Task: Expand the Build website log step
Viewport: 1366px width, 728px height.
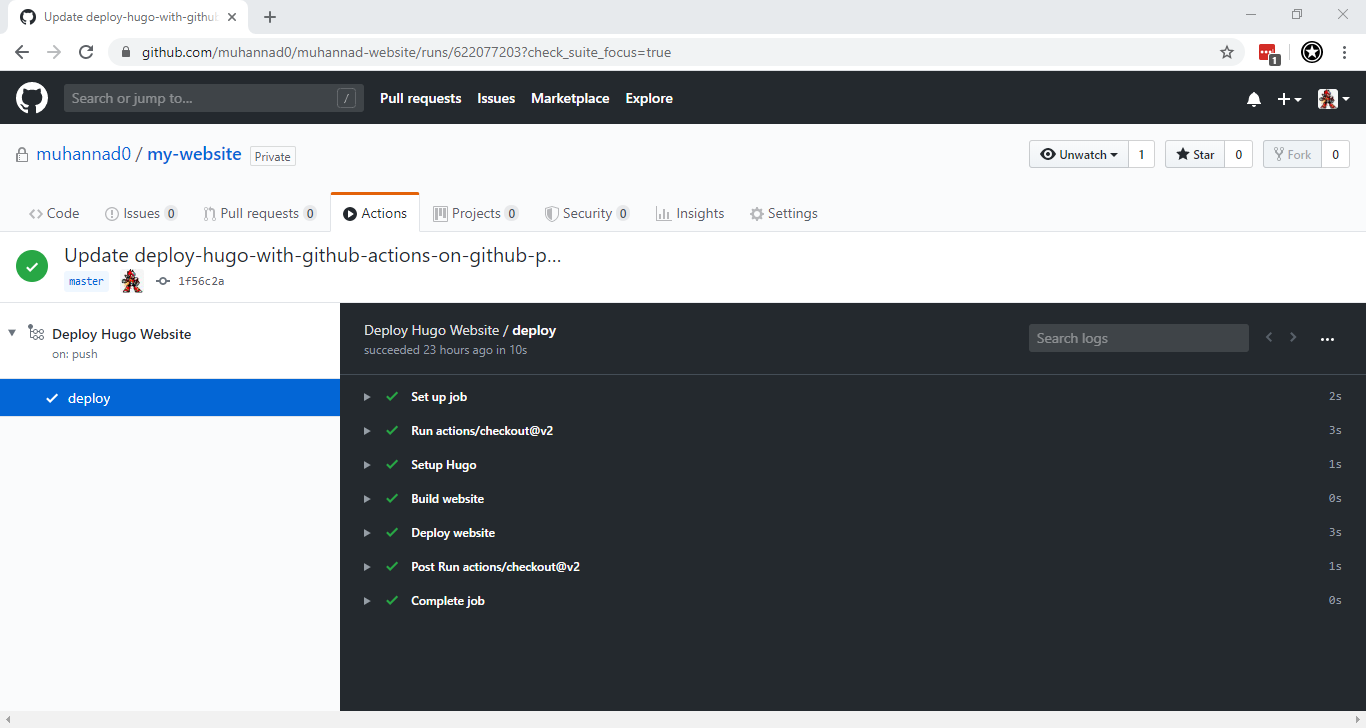Action: [367, 498]
